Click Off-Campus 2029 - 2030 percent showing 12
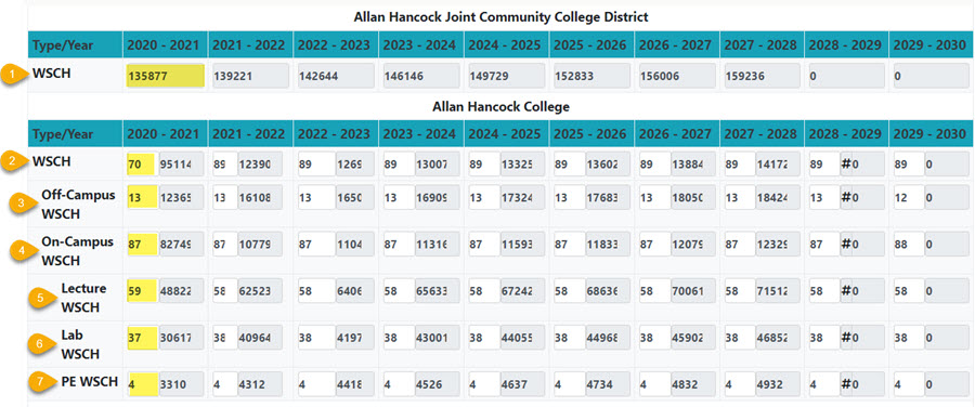Image resolution: width=977 pixels, height=408 pixels. point(909,197)
